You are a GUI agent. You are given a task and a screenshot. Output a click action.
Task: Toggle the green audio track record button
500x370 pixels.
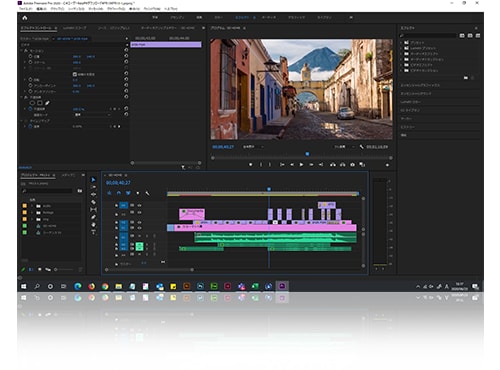[139, 246]
